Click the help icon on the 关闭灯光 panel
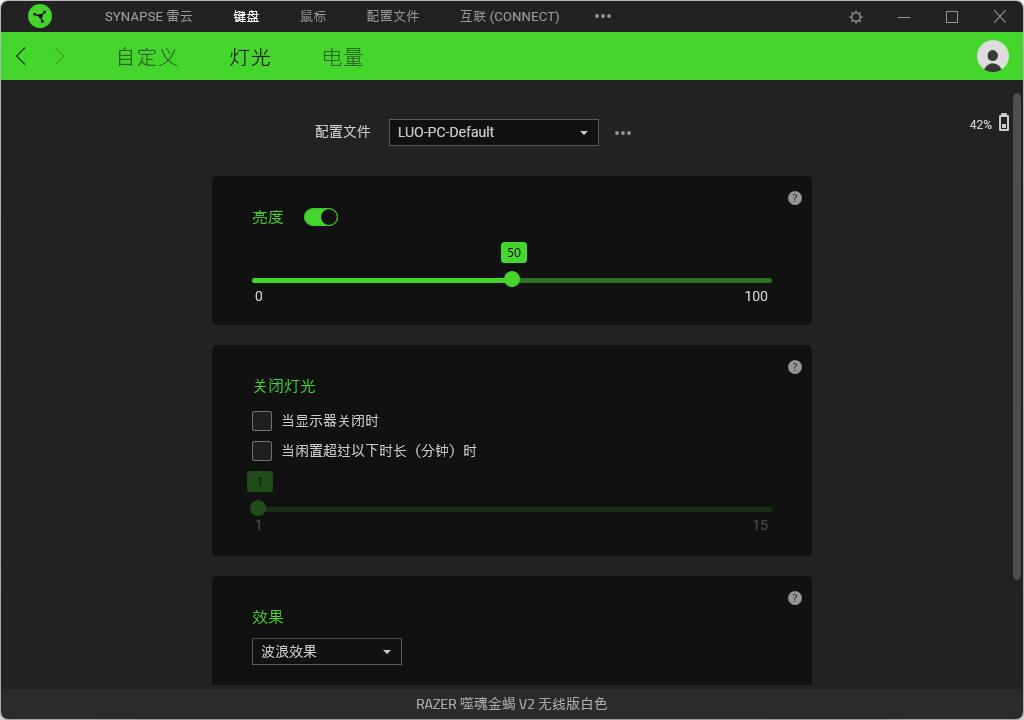Screen dimensions: 1024x720 click(x=794, y=367)
